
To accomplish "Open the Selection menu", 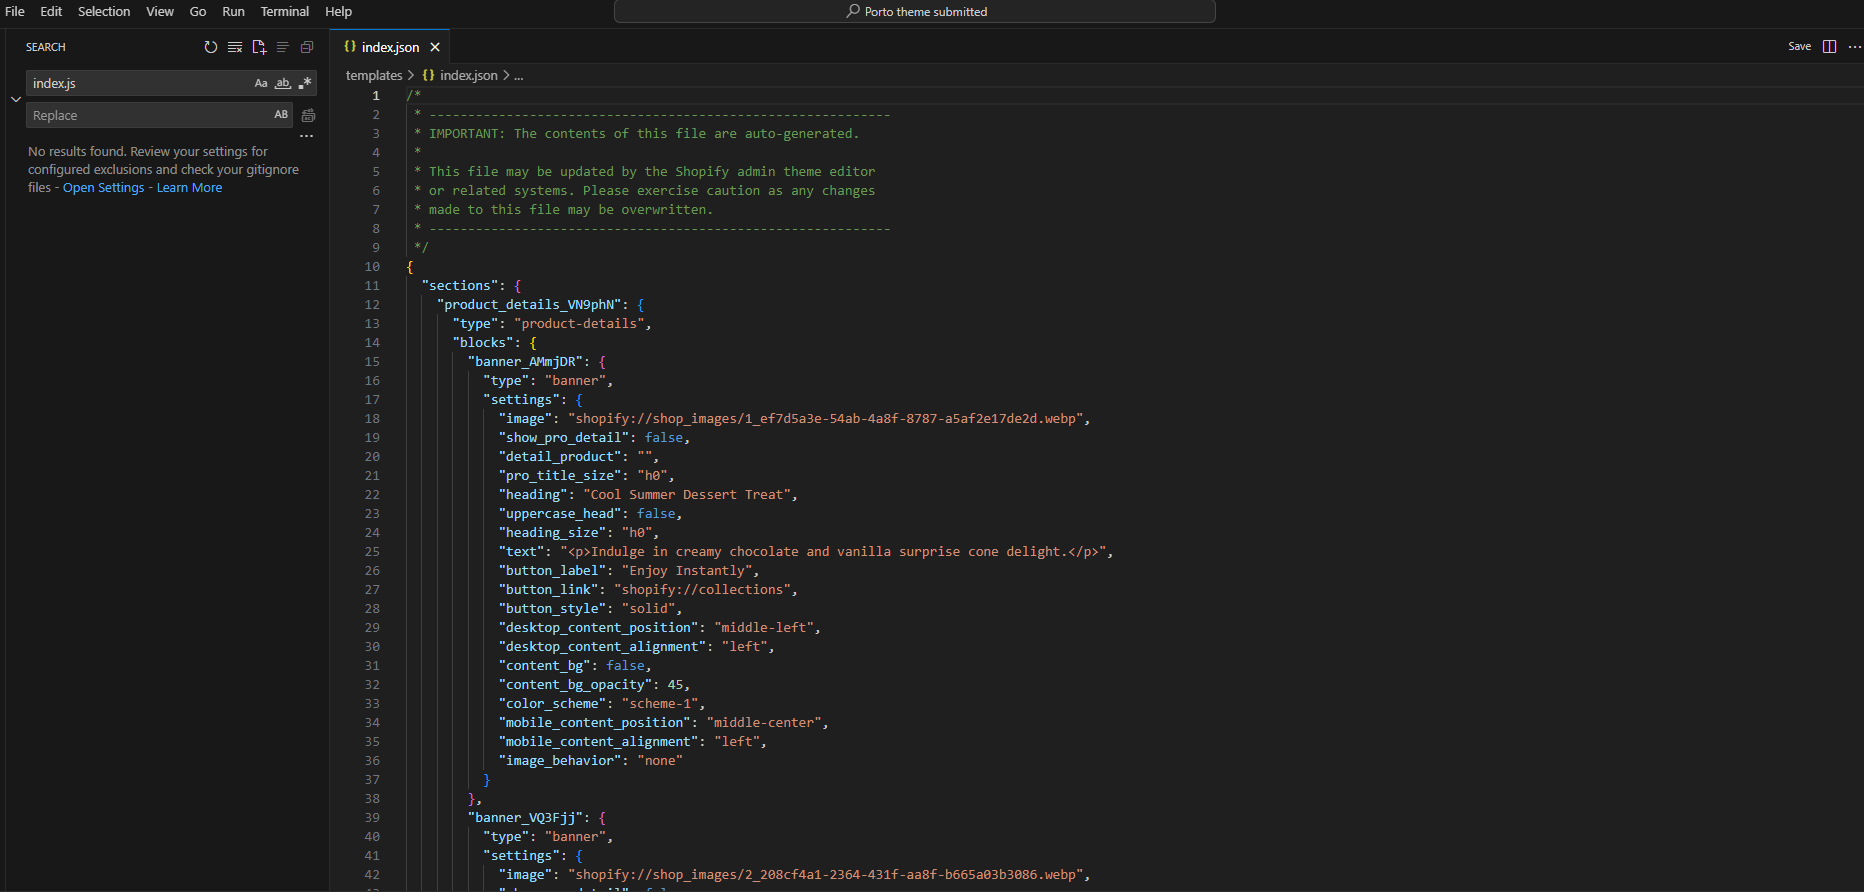I will [104, 12].
